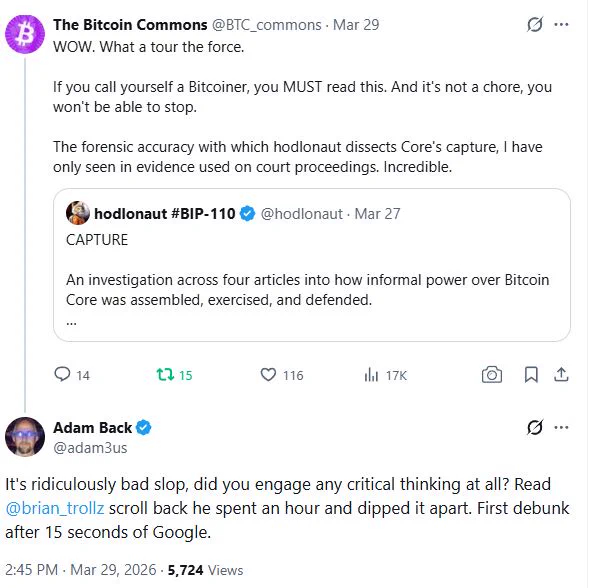This screenshot has height=588, width=589.
Task: Open the quoted hodlonaut CAPTURE post
Action: 312,265
